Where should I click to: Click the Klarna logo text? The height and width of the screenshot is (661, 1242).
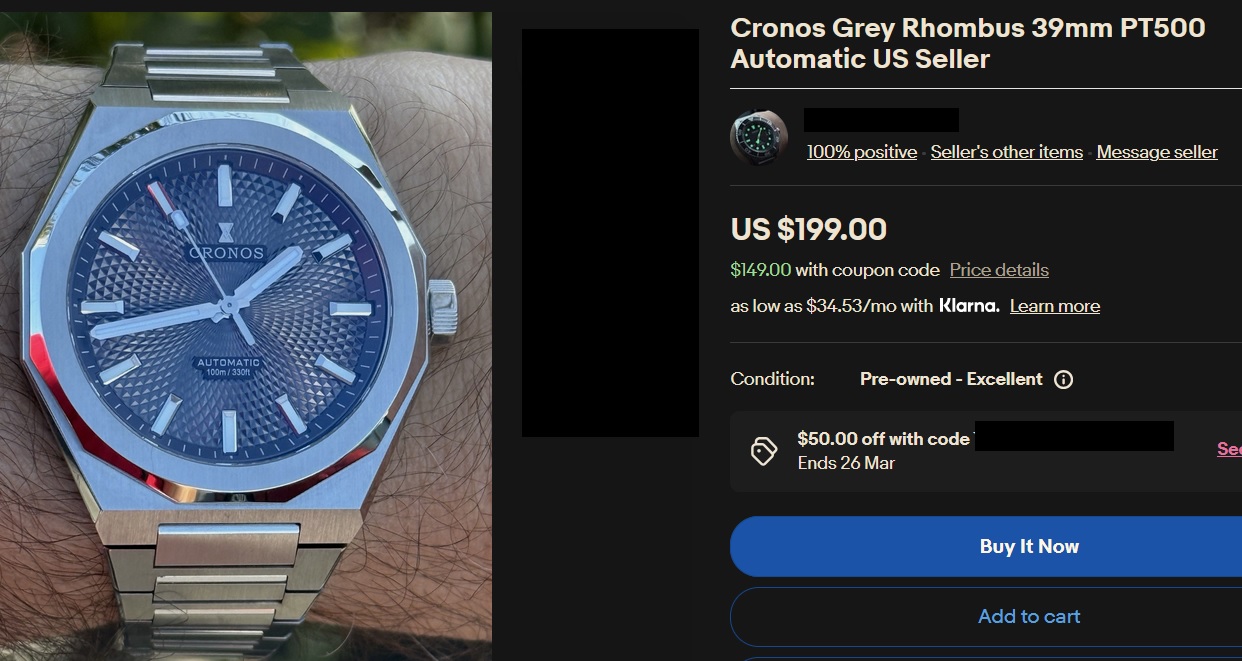click(x=969, y=306)
